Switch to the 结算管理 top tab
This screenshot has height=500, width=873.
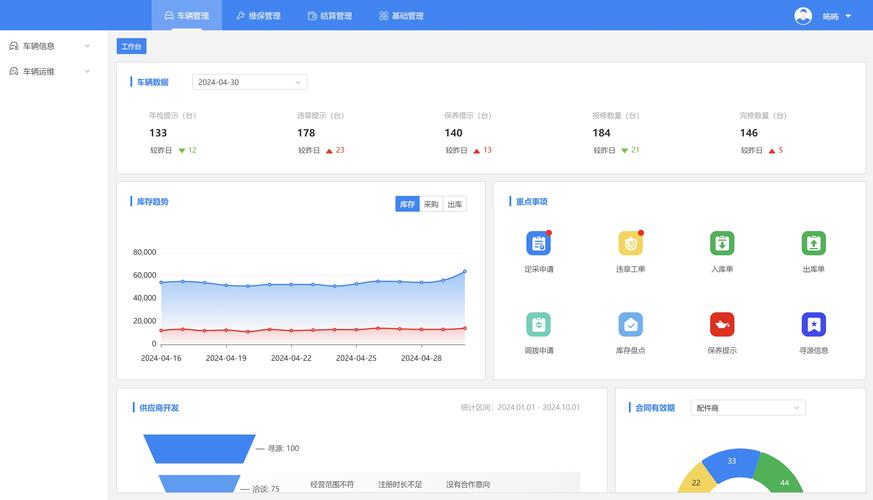coord(330,16)
